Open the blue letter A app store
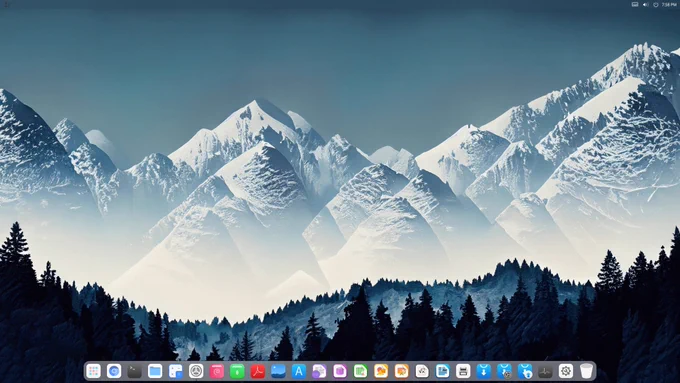680x383 pixels. click(299, 371)
